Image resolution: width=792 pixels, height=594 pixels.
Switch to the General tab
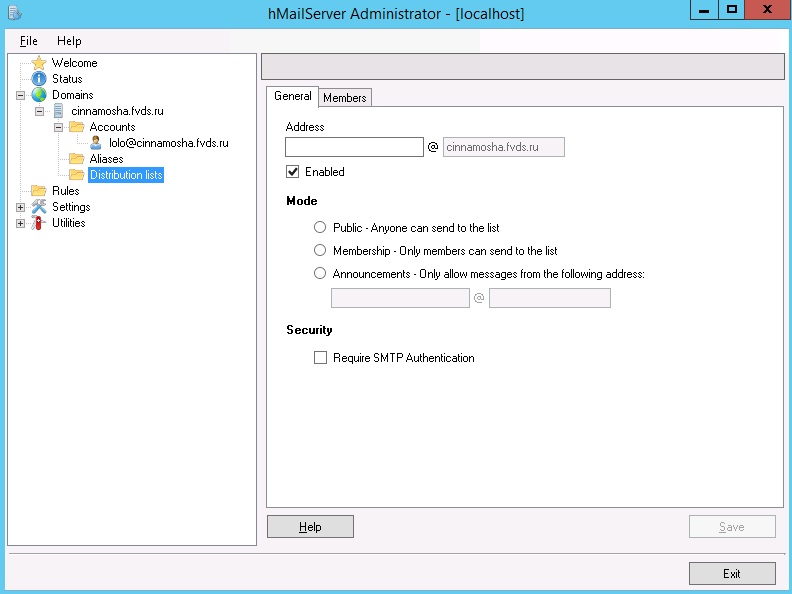(x=292, y=96)
